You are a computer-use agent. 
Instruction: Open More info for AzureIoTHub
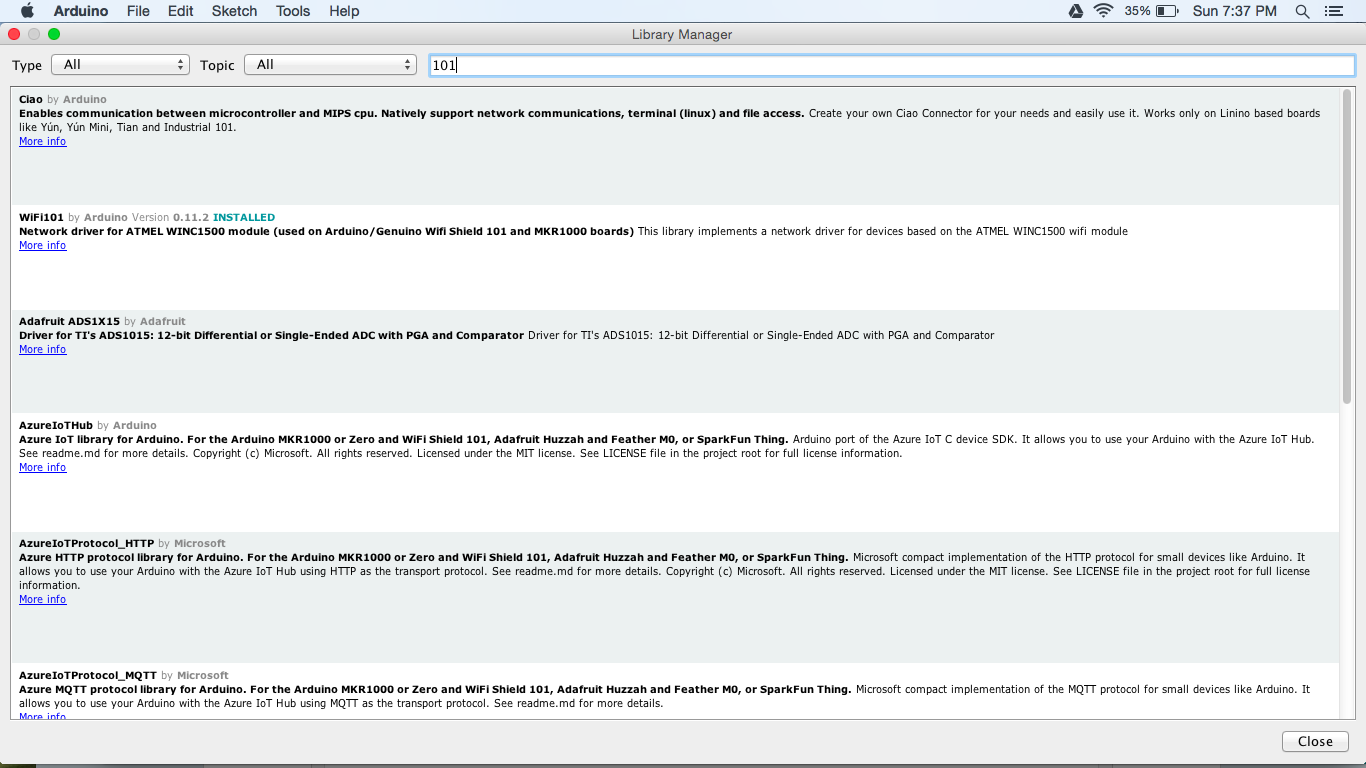pos(43,468)
